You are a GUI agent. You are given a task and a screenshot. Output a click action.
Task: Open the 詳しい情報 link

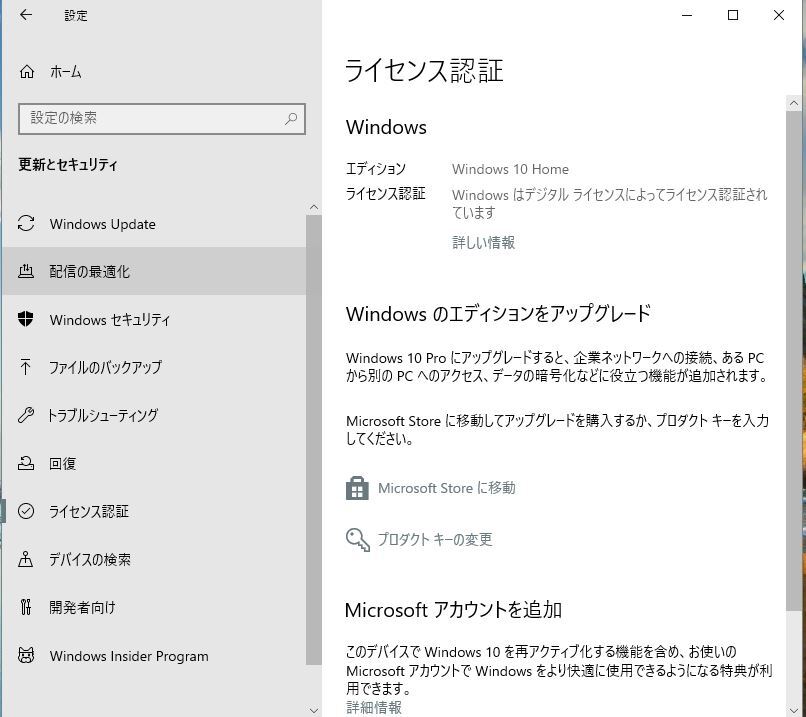click(x=483, y=242)
